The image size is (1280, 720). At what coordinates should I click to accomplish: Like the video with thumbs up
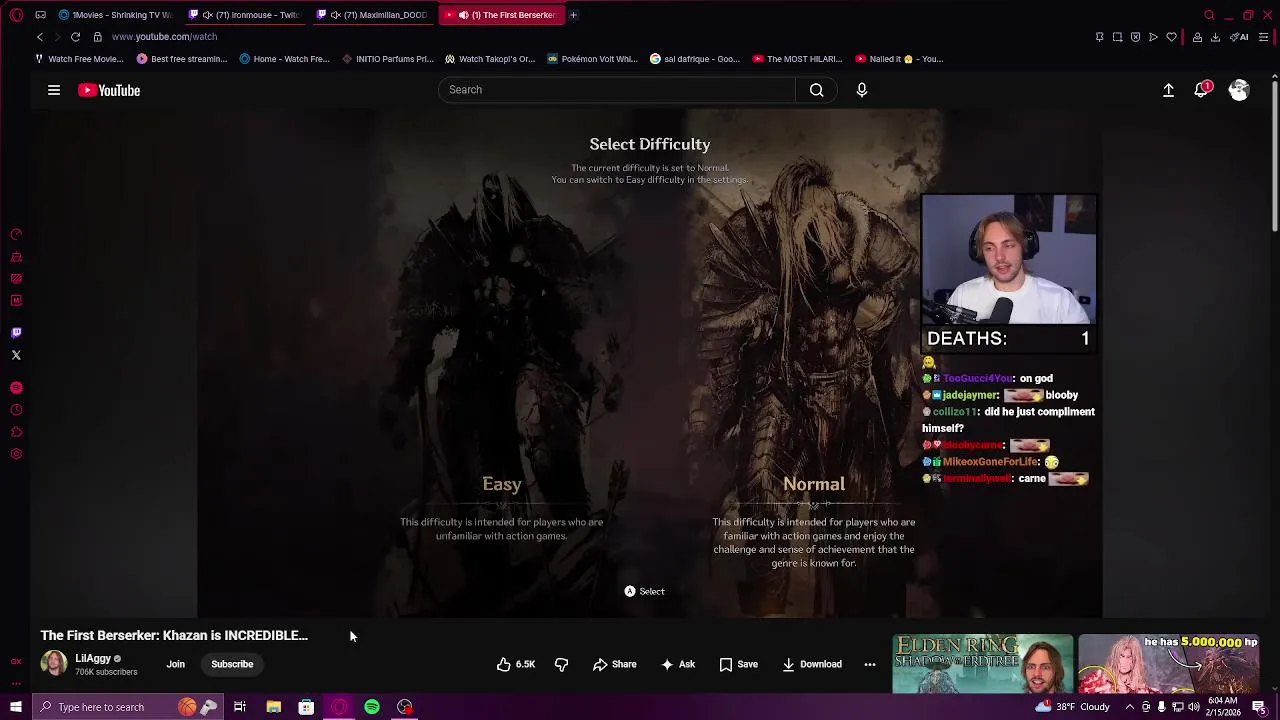click(x=514, y=664)
